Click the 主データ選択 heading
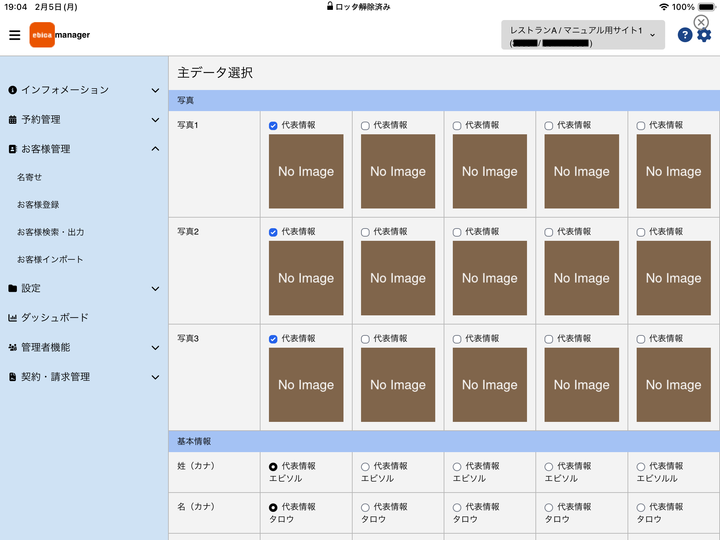The image size is (720, 540). tap(215, 73)
